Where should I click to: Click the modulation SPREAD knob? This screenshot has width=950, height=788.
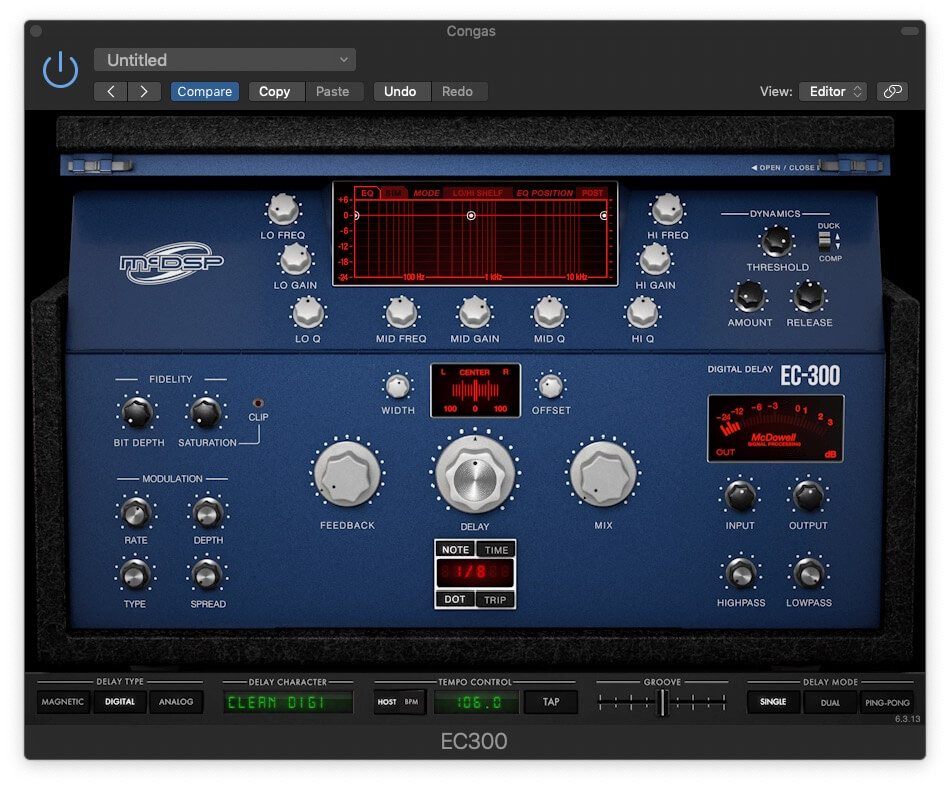[x=207, y=575]
